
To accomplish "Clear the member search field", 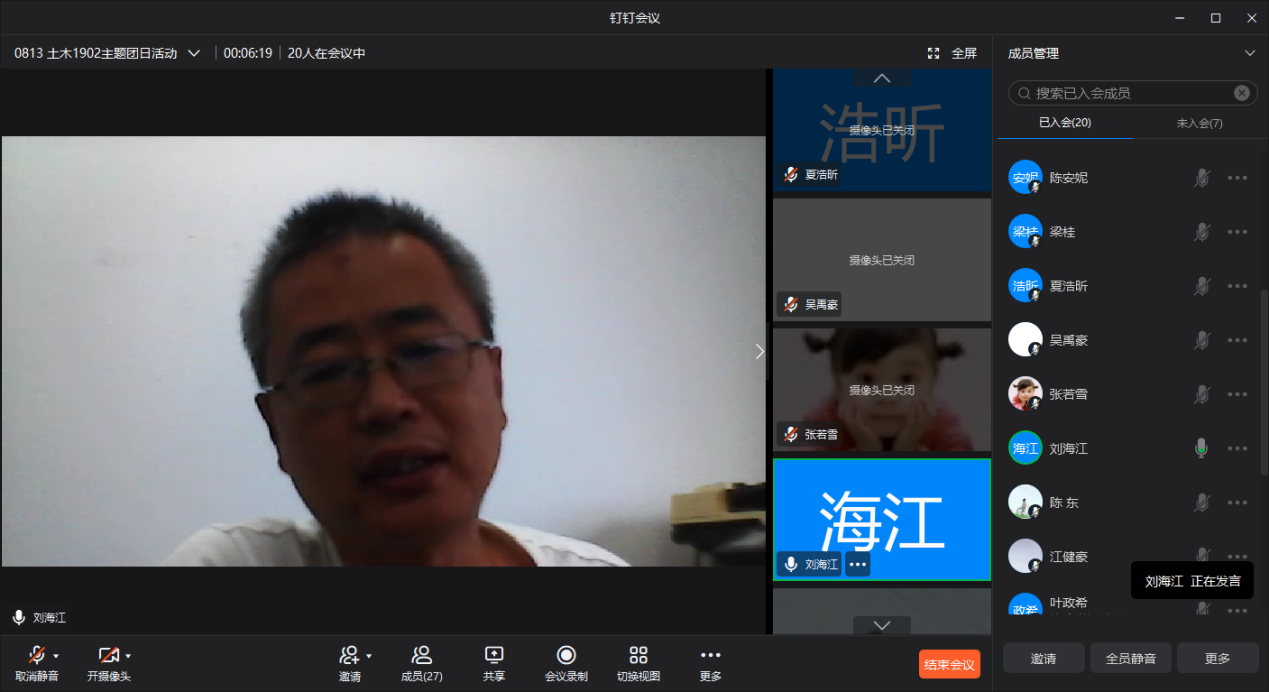I will point(1241,93).
